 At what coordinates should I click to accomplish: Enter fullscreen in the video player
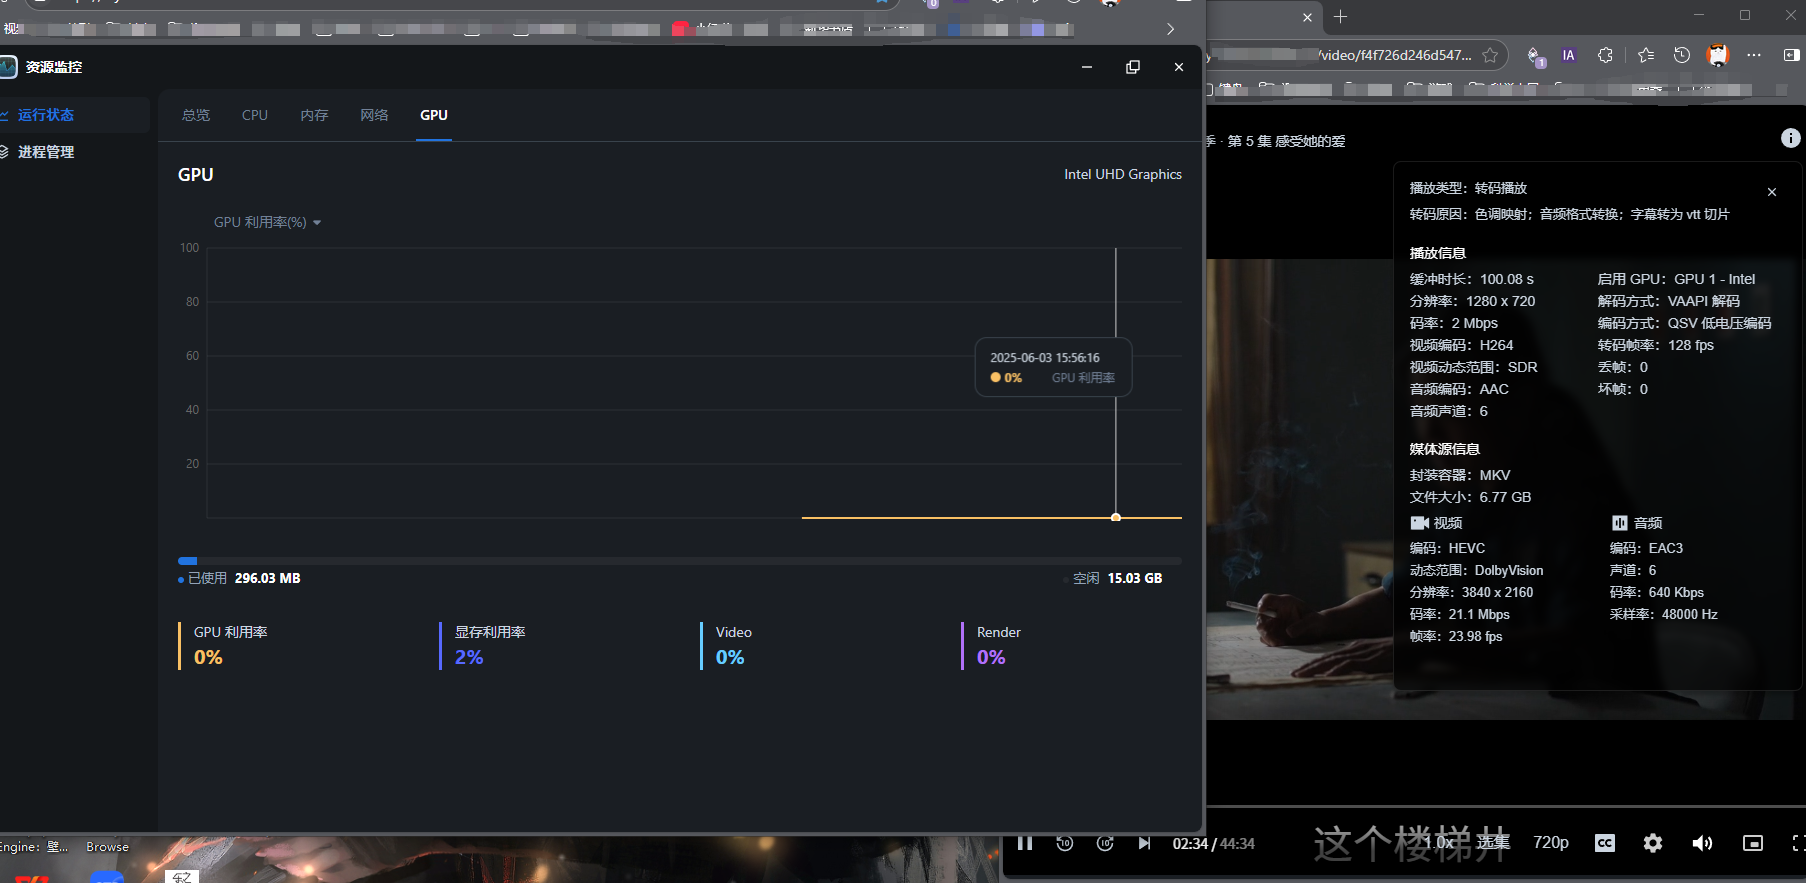click(1798, 843)
